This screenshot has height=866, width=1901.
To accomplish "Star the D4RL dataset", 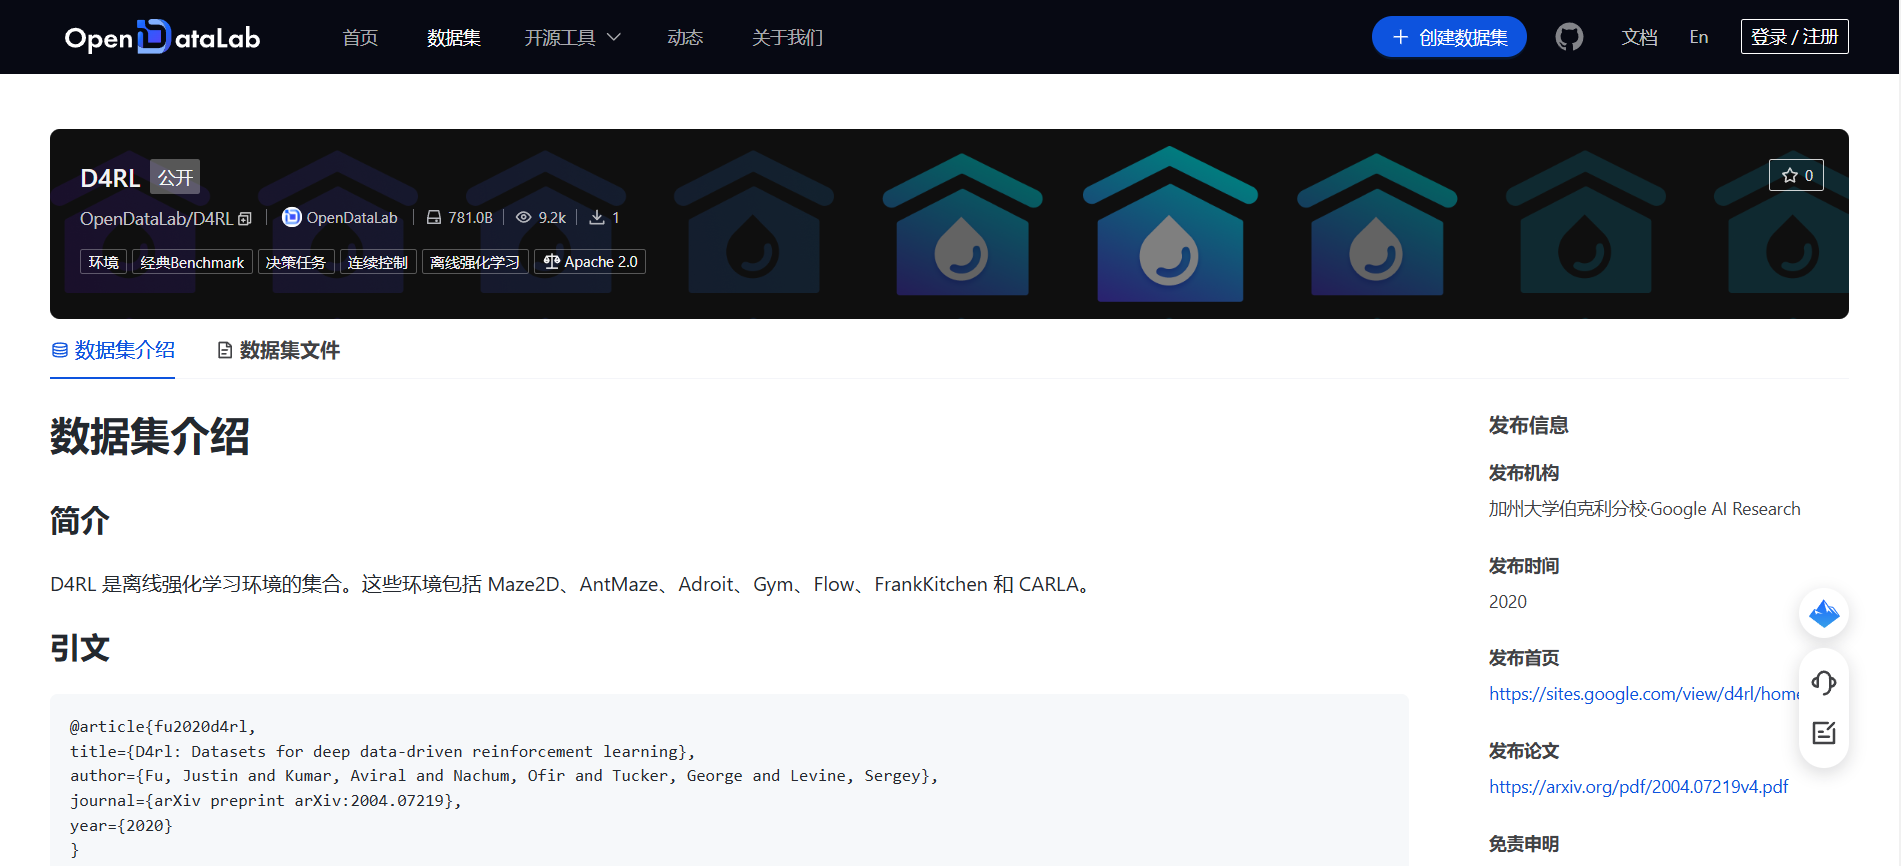I will pyautogui.click(x=1796, y=175).
